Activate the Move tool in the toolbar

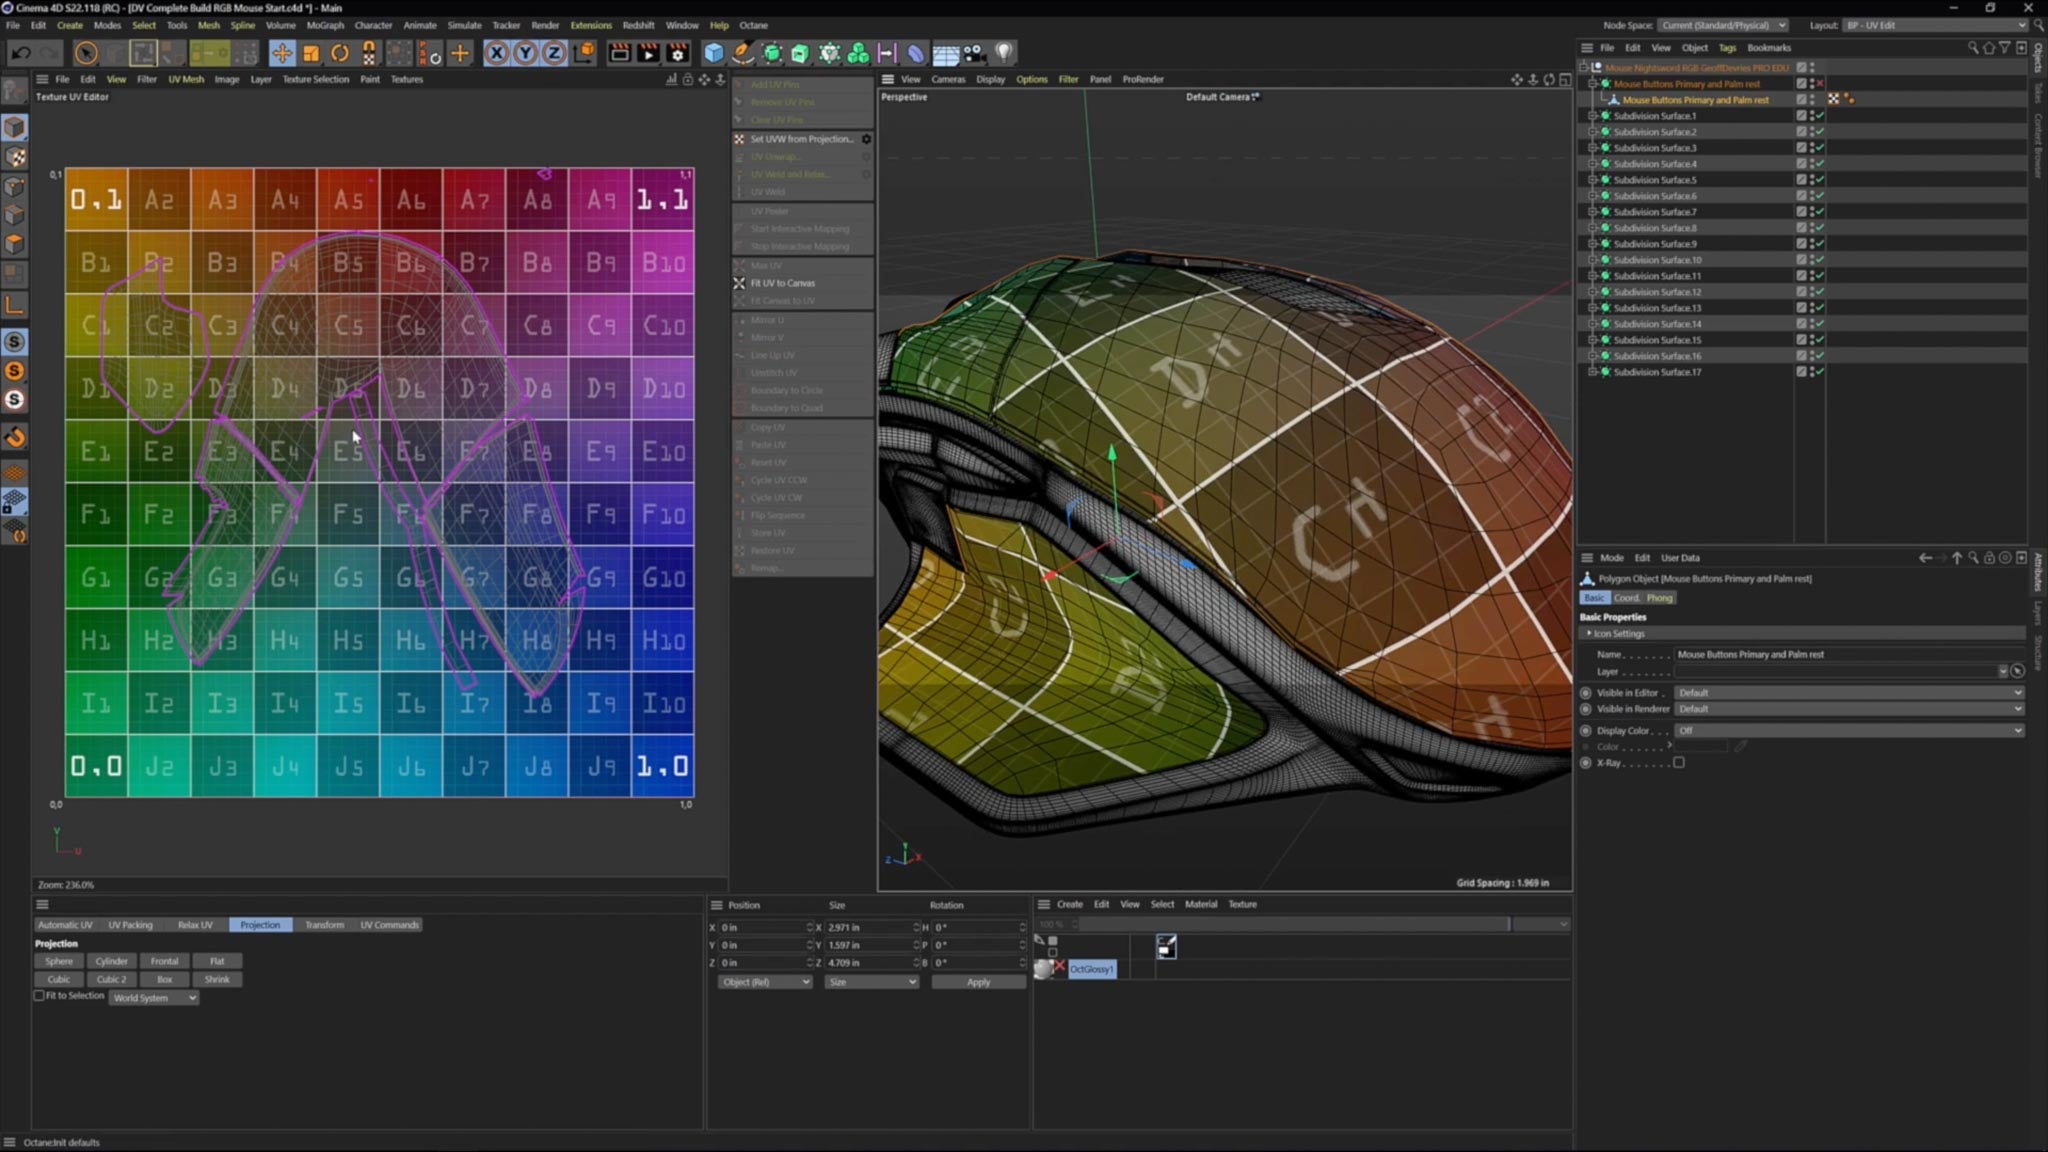282,53
